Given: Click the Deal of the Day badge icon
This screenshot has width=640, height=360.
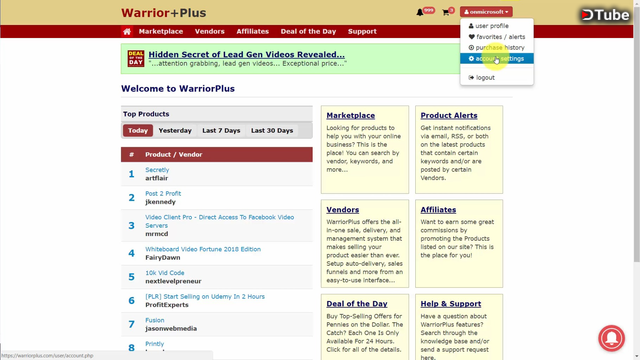Looking at the screenshot, I should tap(136, 58).
